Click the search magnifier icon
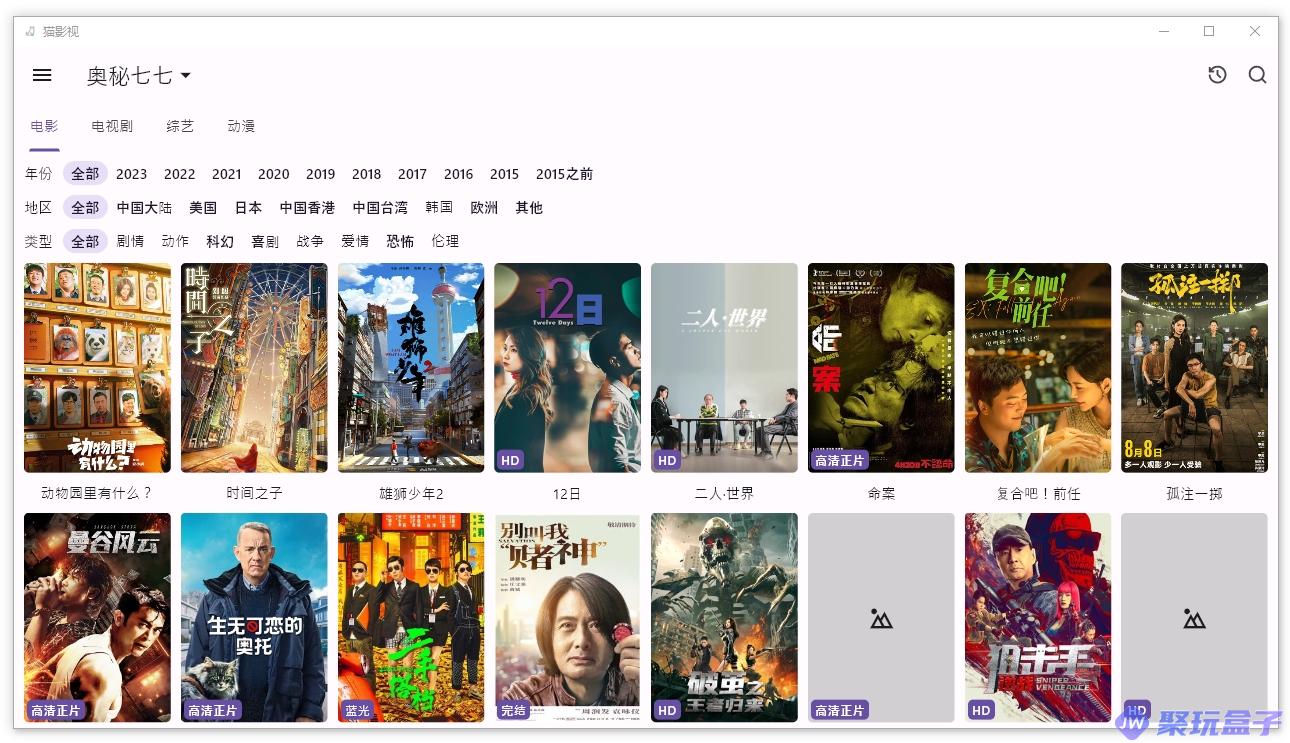1290x743 pixels. [x=1257, y=75]
